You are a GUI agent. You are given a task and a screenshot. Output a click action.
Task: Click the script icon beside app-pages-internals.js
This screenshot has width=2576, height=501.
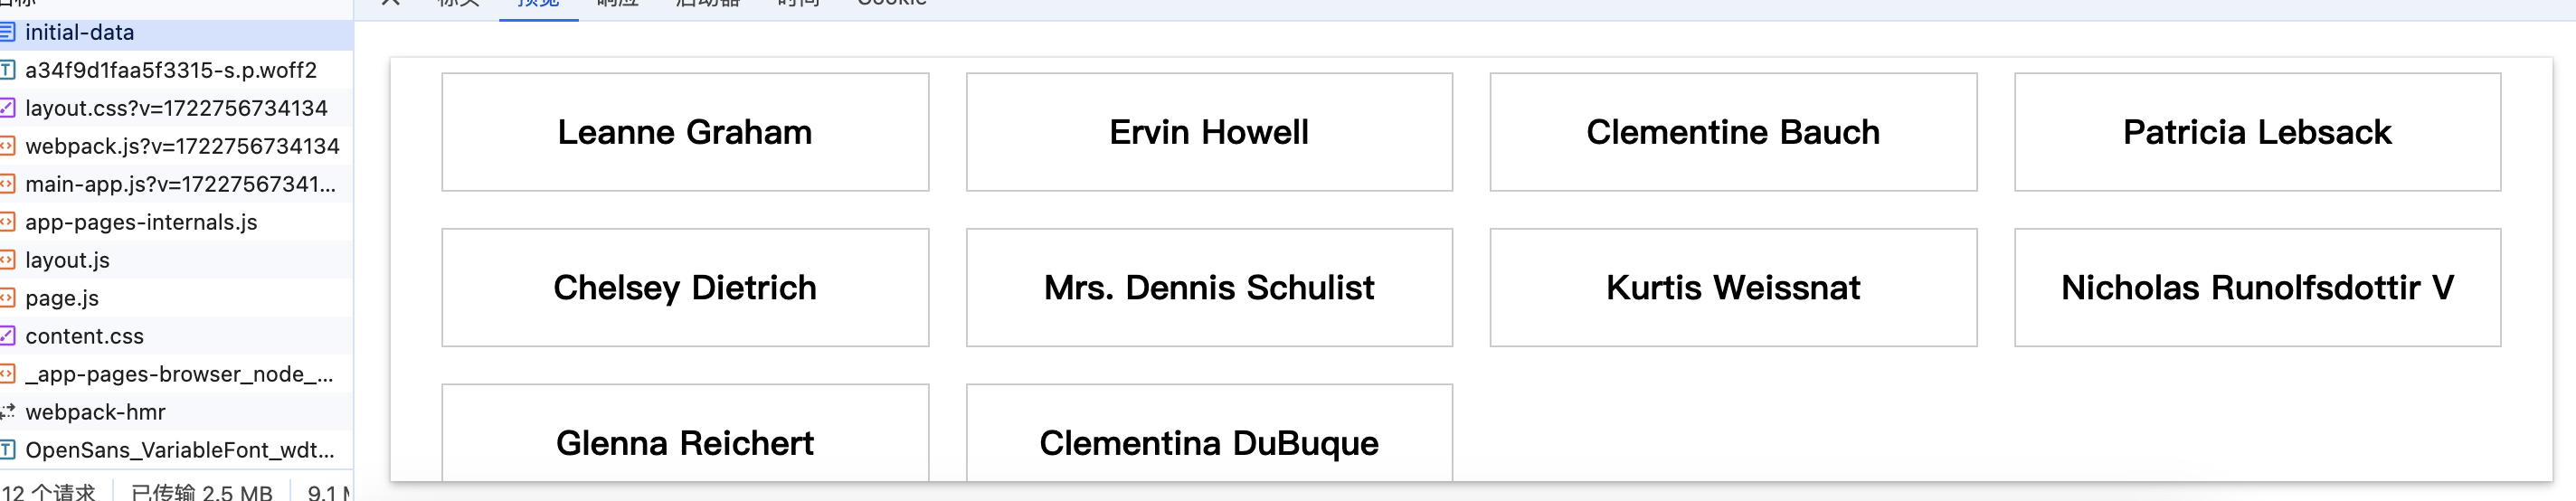pos(7,222)
